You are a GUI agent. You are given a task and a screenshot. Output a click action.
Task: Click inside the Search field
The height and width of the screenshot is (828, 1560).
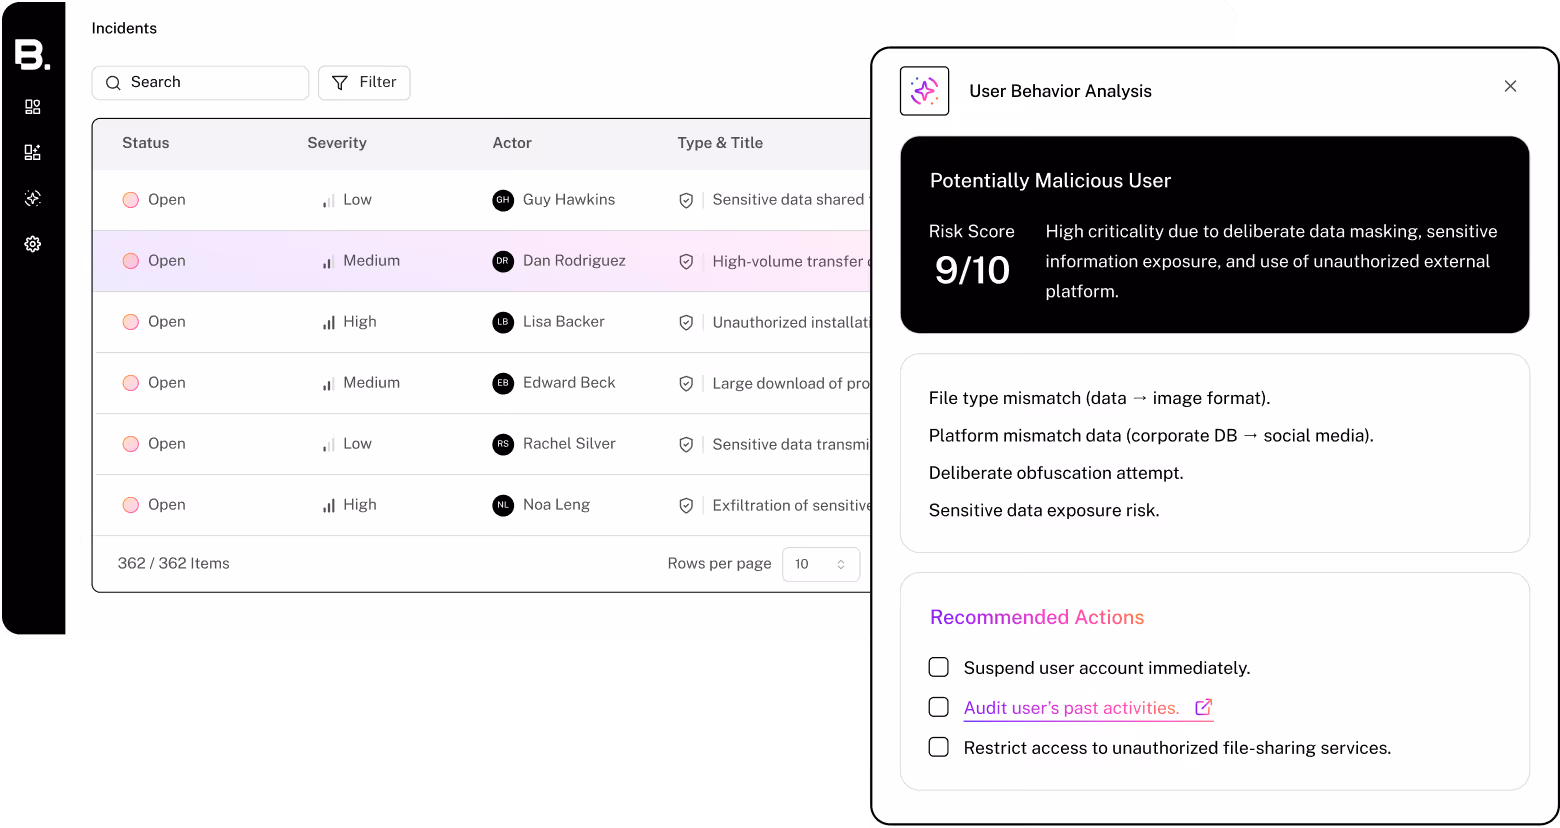200,82
